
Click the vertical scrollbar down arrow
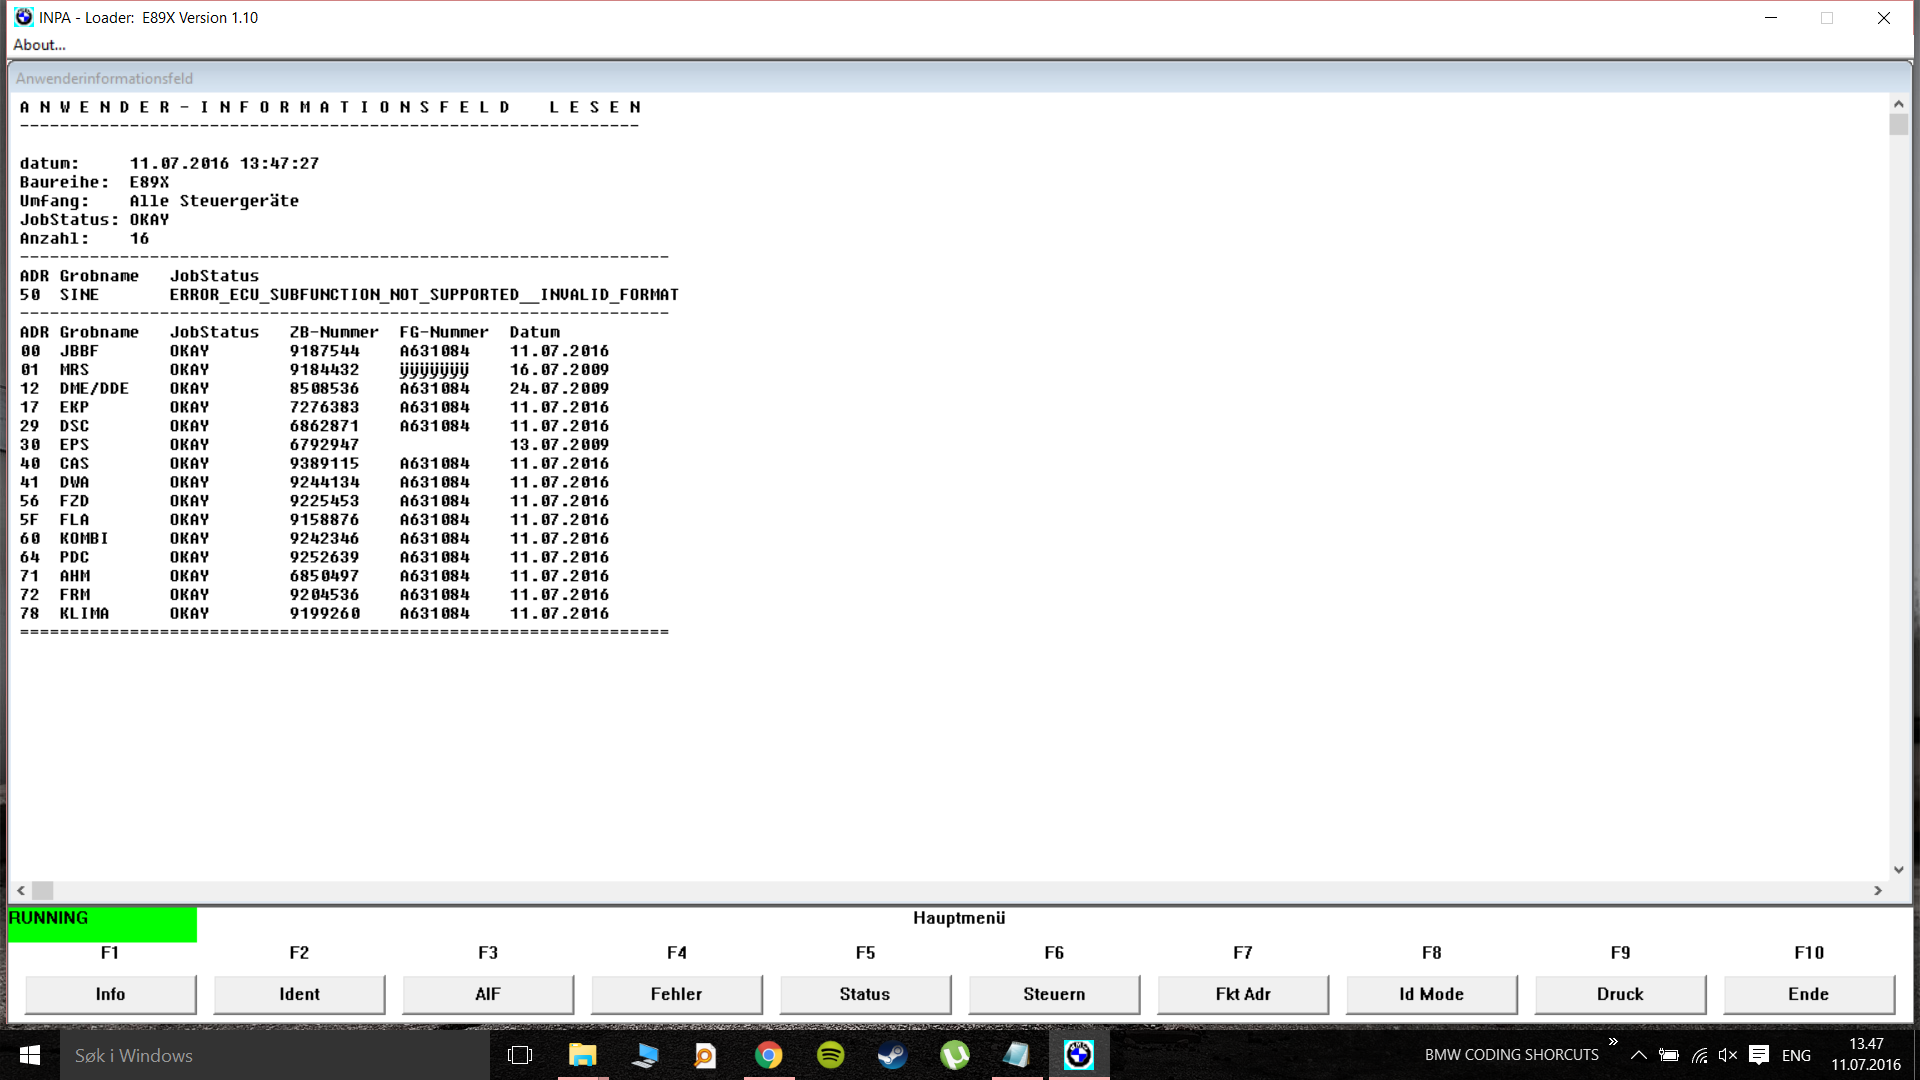click(x=1898, y=870)
